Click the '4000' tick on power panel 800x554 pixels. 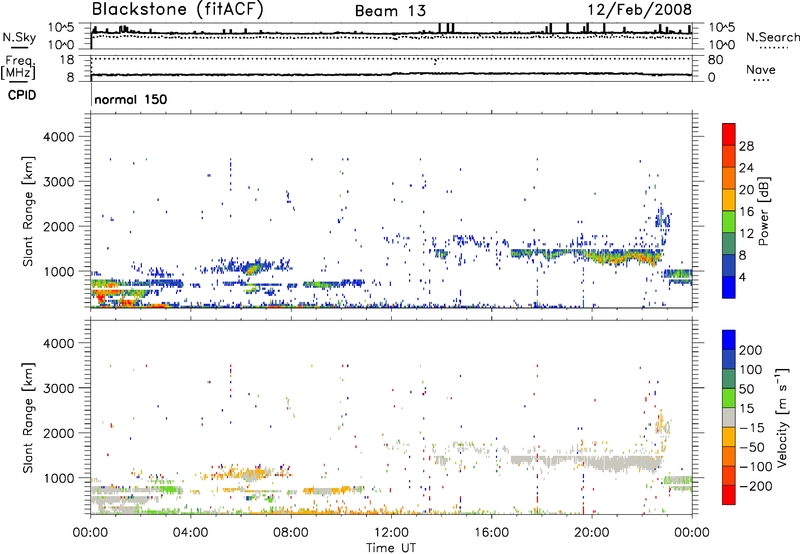58,137
